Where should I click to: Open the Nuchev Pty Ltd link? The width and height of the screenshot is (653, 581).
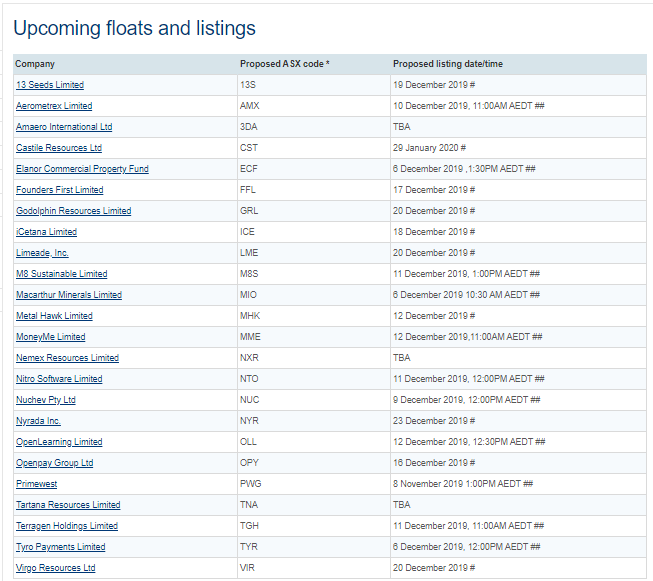point(46,400)
